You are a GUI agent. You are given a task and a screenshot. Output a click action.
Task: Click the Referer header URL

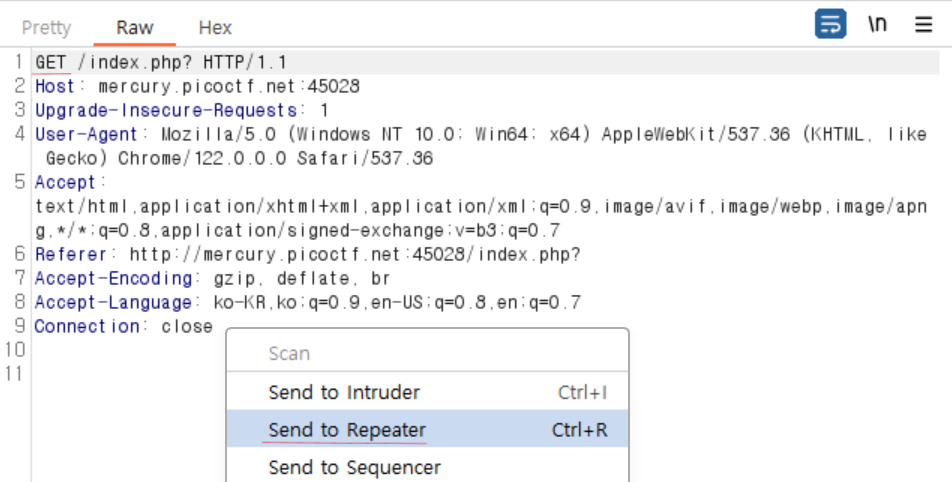pos(355,254)
